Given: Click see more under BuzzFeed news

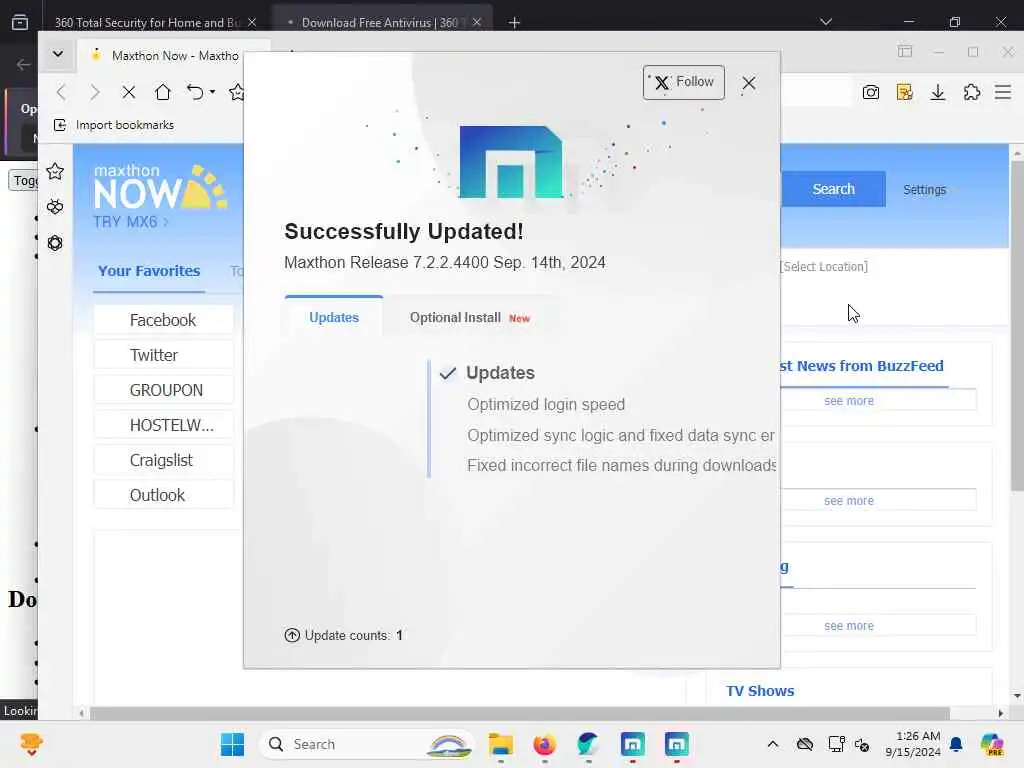Looking at the screenshot, I should (x=848, y=401).
